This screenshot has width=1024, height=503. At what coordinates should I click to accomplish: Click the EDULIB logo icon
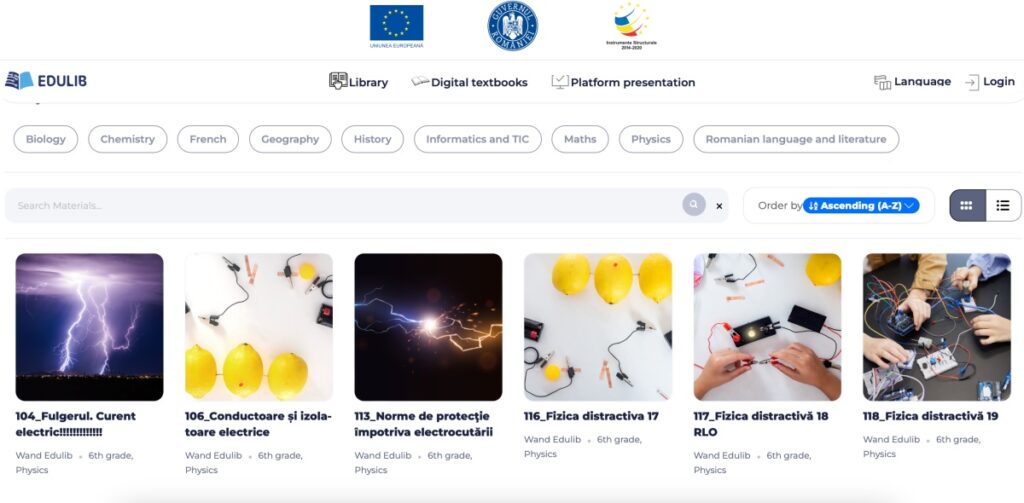click(x=19, y=81)
